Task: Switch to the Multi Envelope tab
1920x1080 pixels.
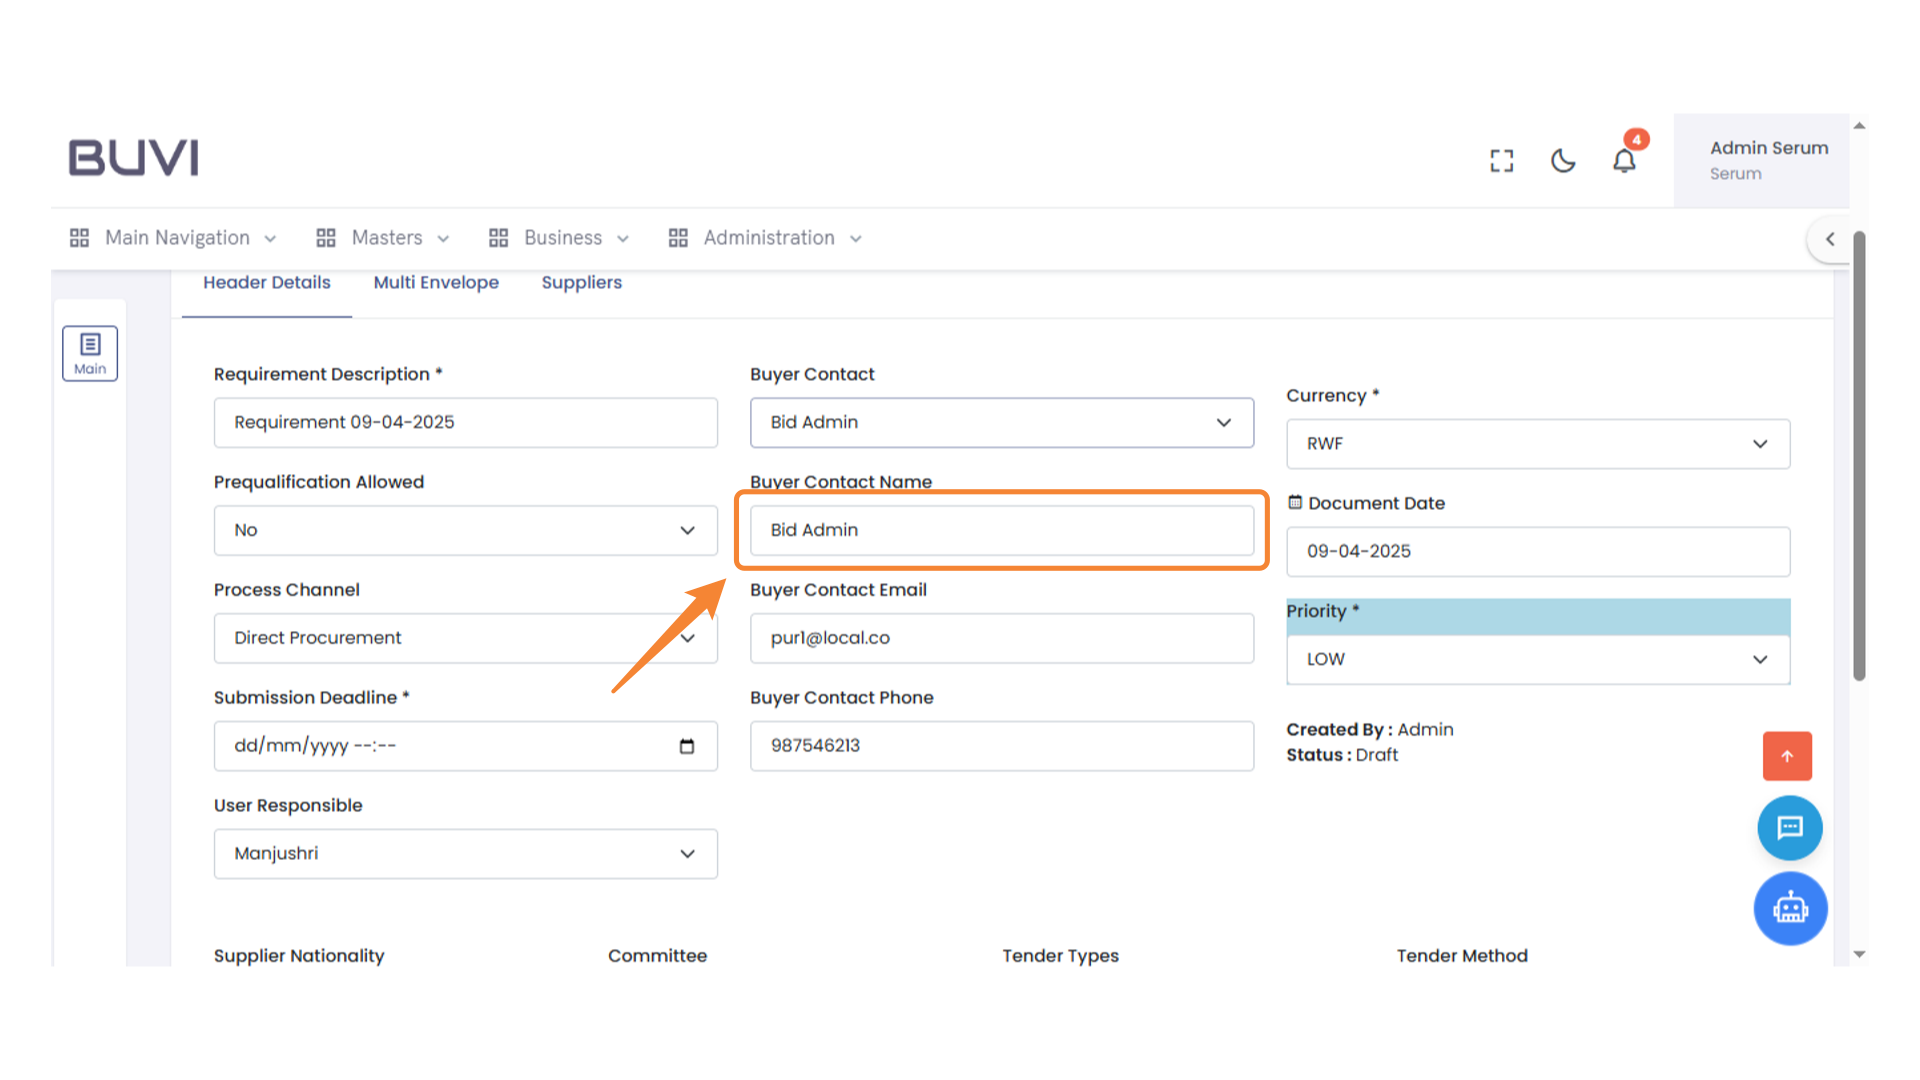Action: (436, 283)
